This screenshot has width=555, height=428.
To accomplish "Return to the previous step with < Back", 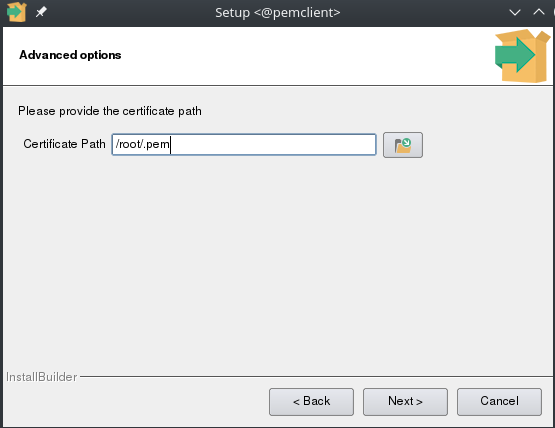I will (x=311, y=402).
